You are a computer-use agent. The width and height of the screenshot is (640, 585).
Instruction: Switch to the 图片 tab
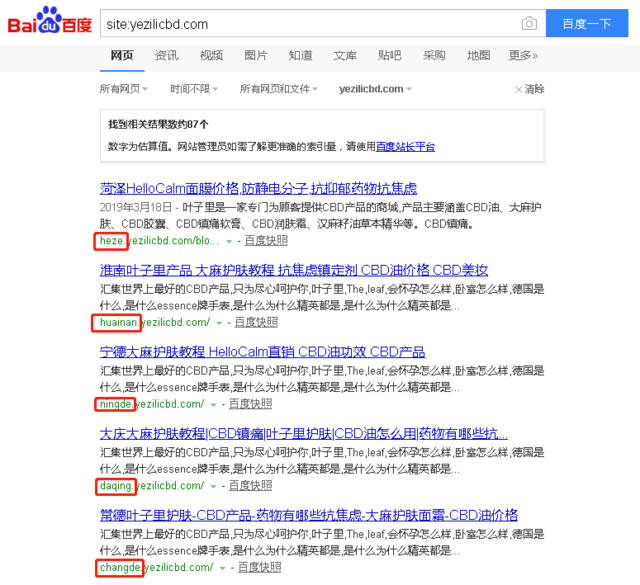click(x=256, y=55)
